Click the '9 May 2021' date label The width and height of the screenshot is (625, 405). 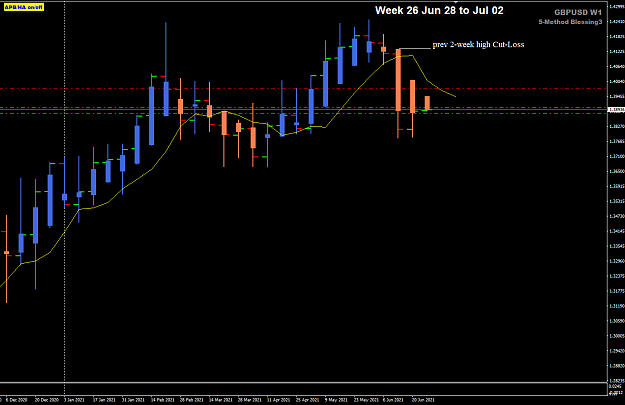(x=336, y=399)
